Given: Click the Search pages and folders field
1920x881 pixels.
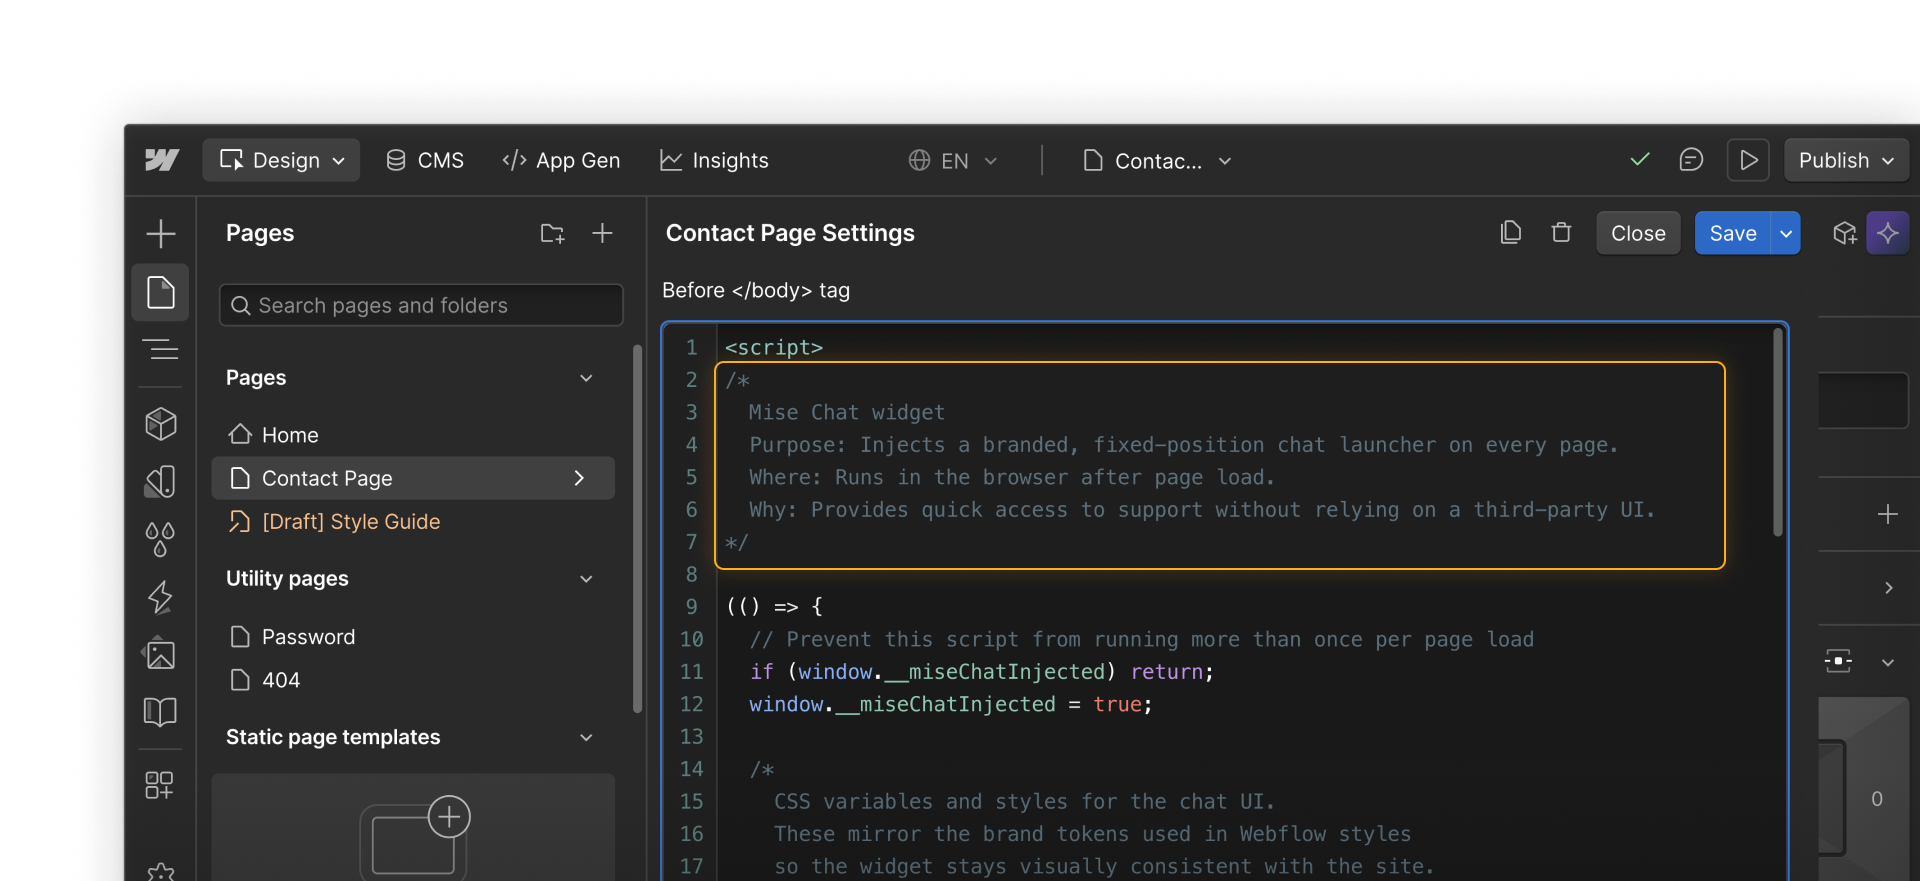Looking at the screenshot, I should [421, 305].
